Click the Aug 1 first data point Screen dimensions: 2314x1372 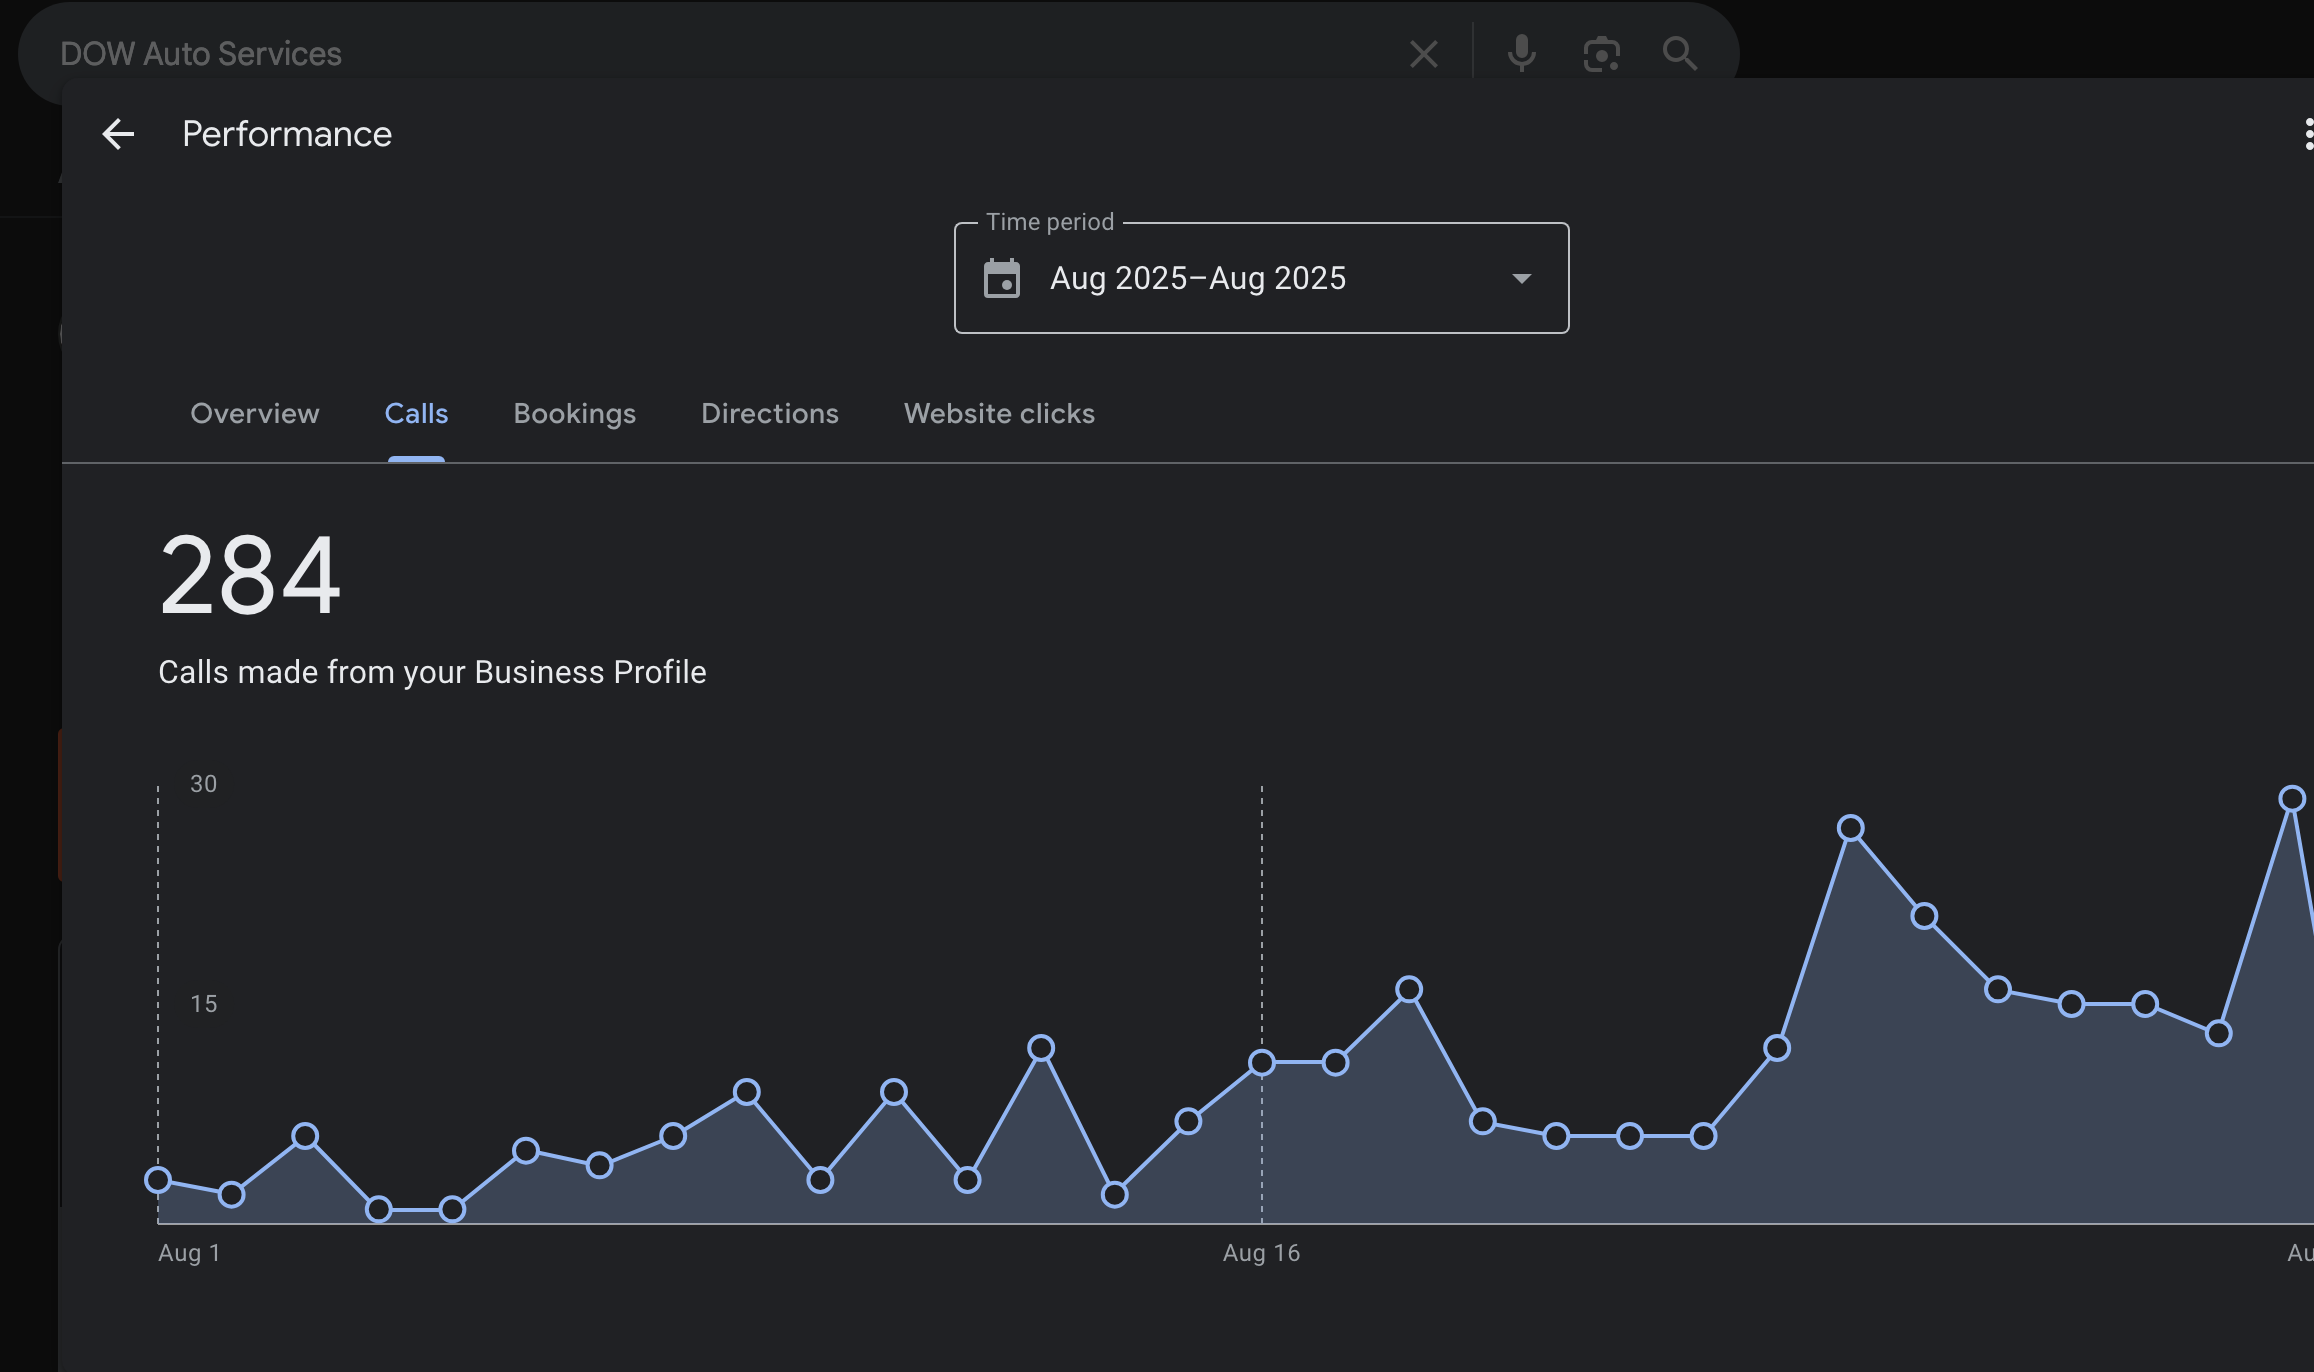[x=158, y=1180]
